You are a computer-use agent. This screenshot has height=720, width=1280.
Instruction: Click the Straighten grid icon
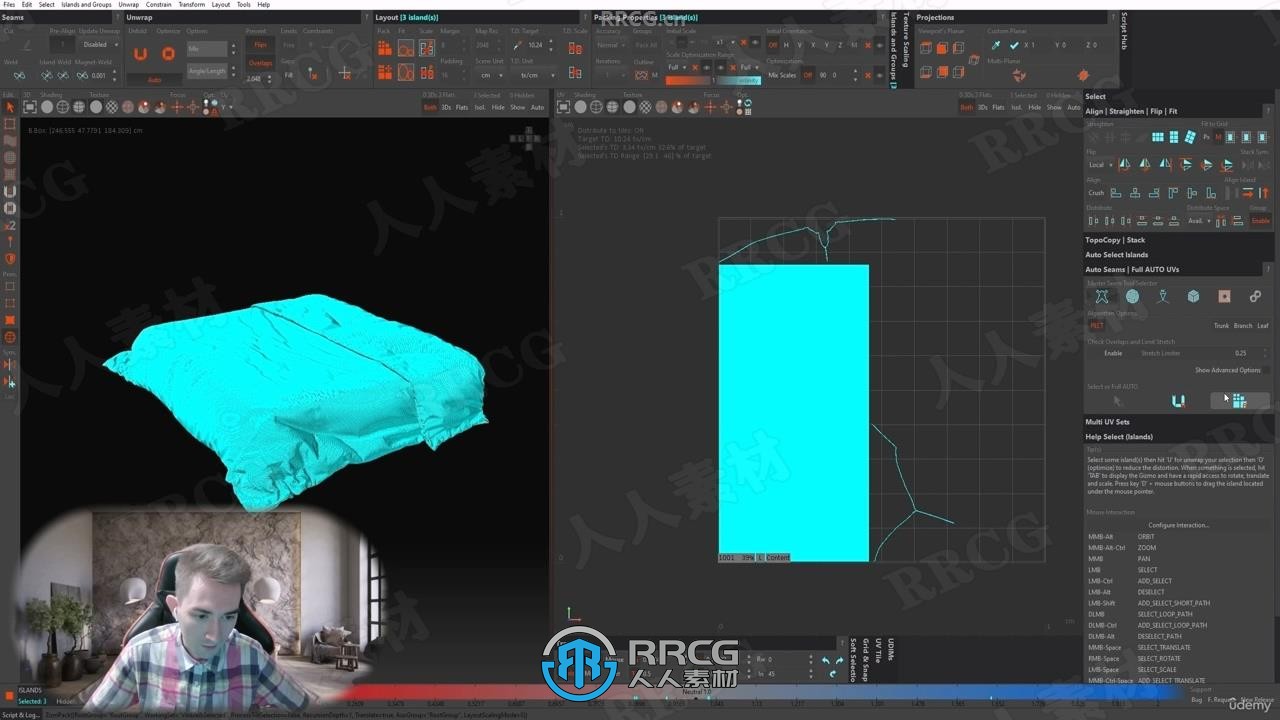click(1157, 137)
